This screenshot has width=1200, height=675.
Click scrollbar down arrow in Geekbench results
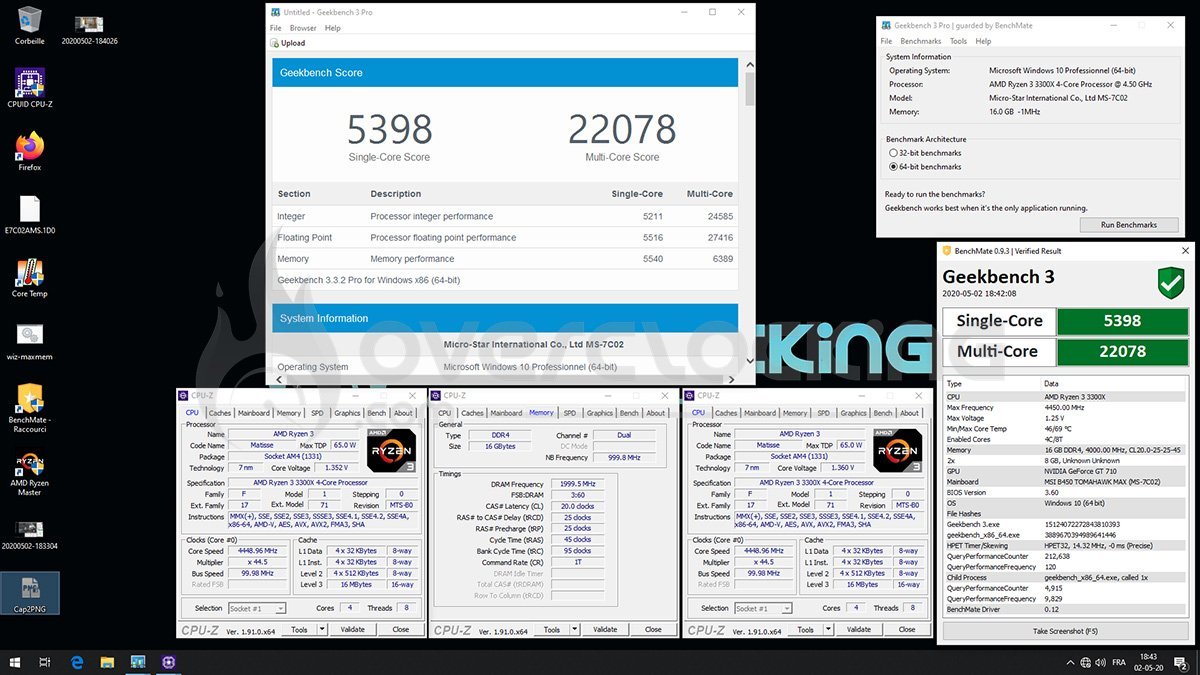[749, 362]
